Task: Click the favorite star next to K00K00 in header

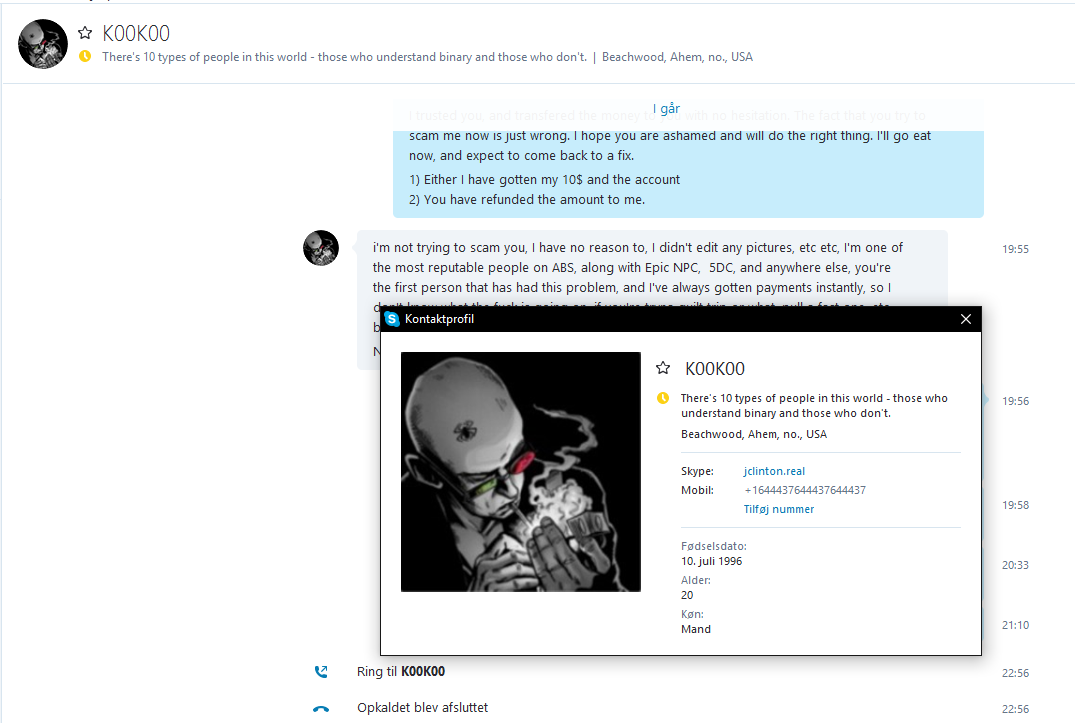Action: 85,33
